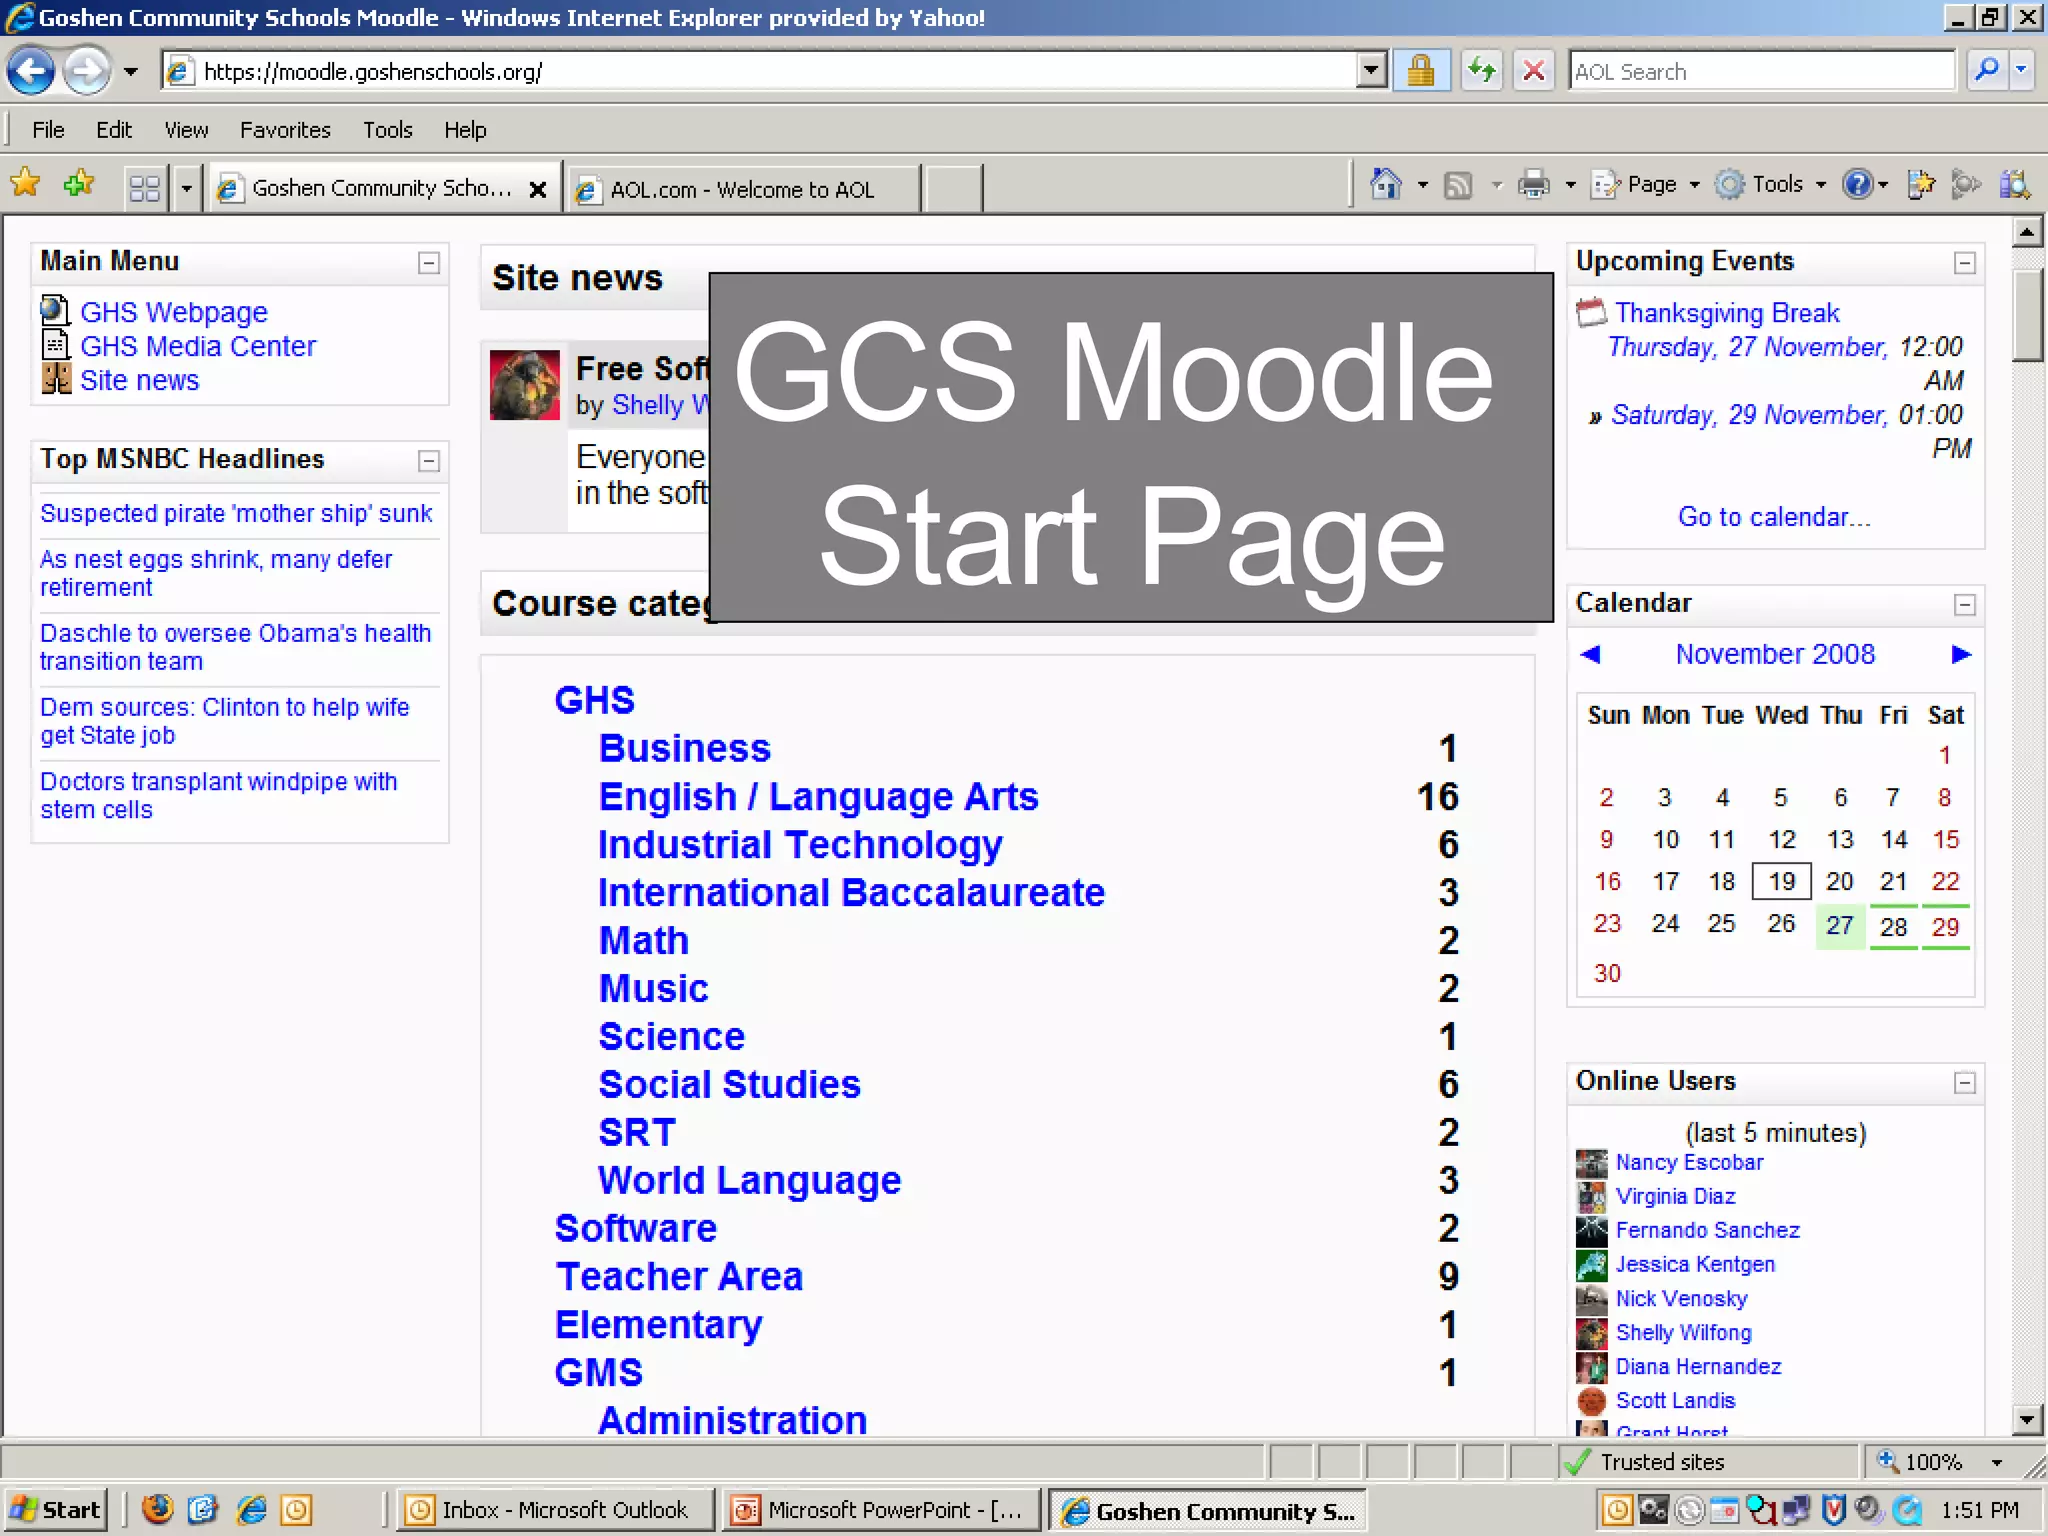Expand the Page menu dropdown
The width and height of the screenshot is (2048, 1536).
pyautogui.click(x=1695, y=185)
